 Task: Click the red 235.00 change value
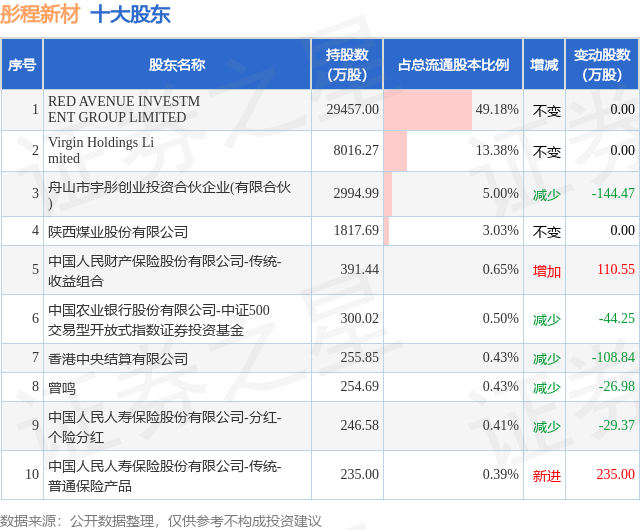[x=616, y=474]
